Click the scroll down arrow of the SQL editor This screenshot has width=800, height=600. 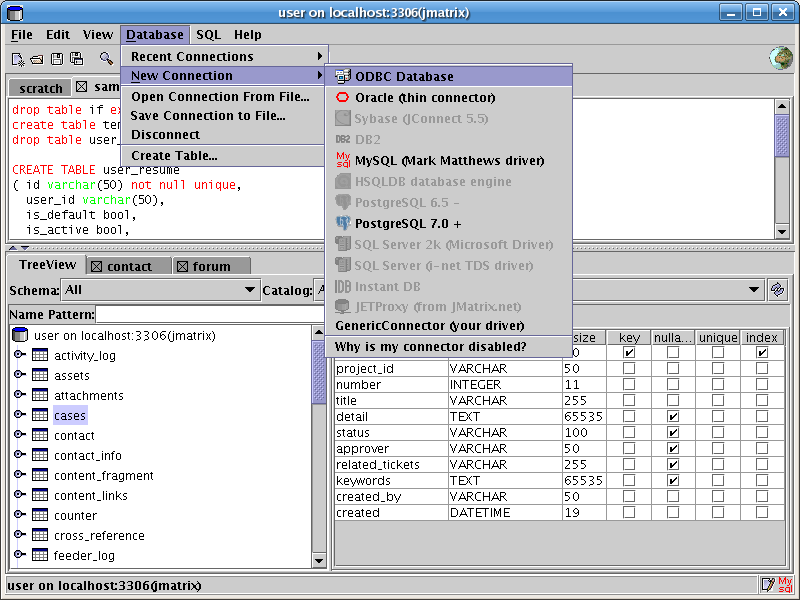point(782,232)
